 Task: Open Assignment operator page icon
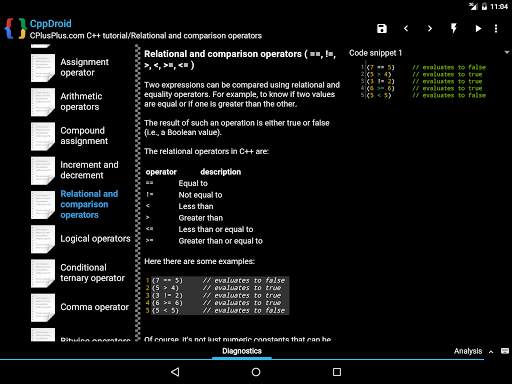click(43, 68)
